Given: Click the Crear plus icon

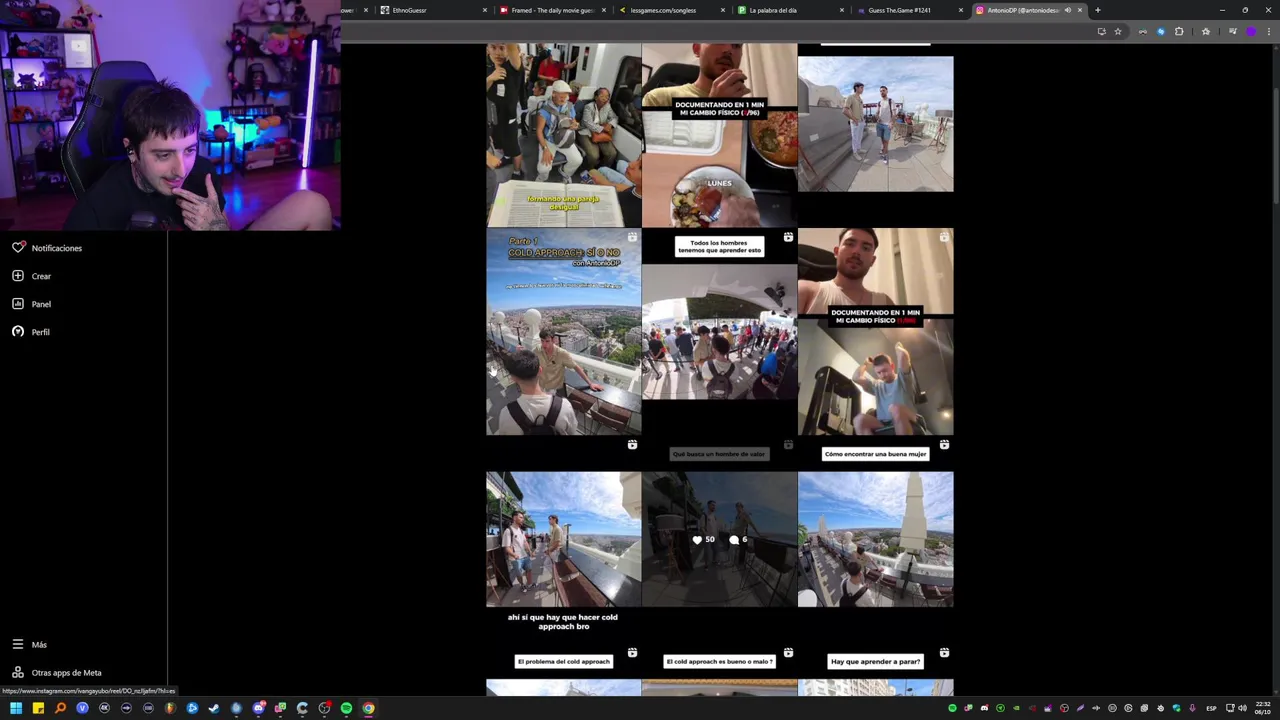Looking at the screenshot, I should click(18, 275).
